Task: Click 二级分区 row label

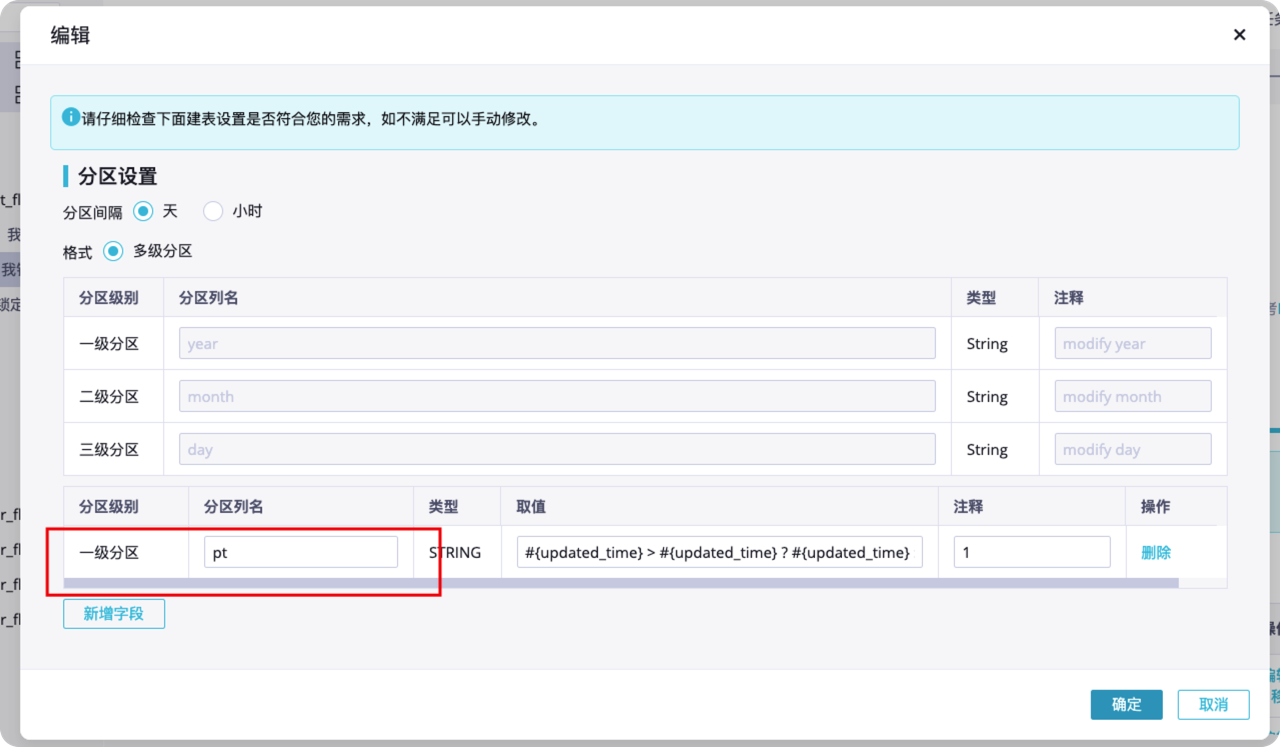Action: tap(109, 396)
